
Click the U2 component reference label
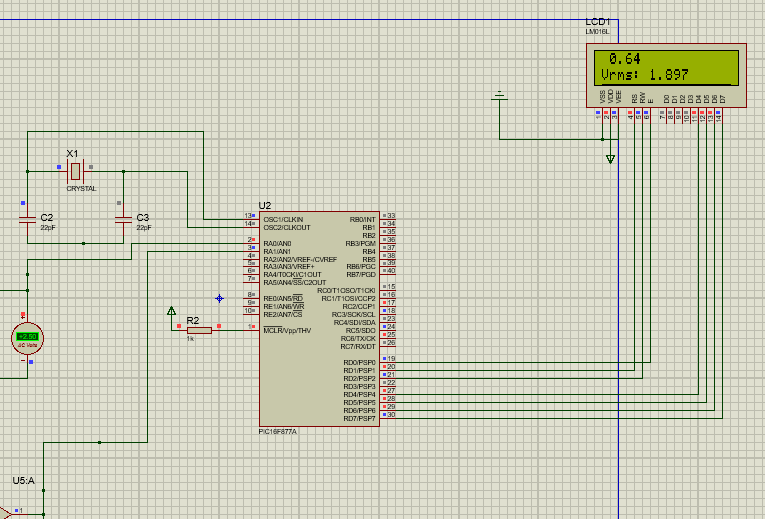click(264, 206)
